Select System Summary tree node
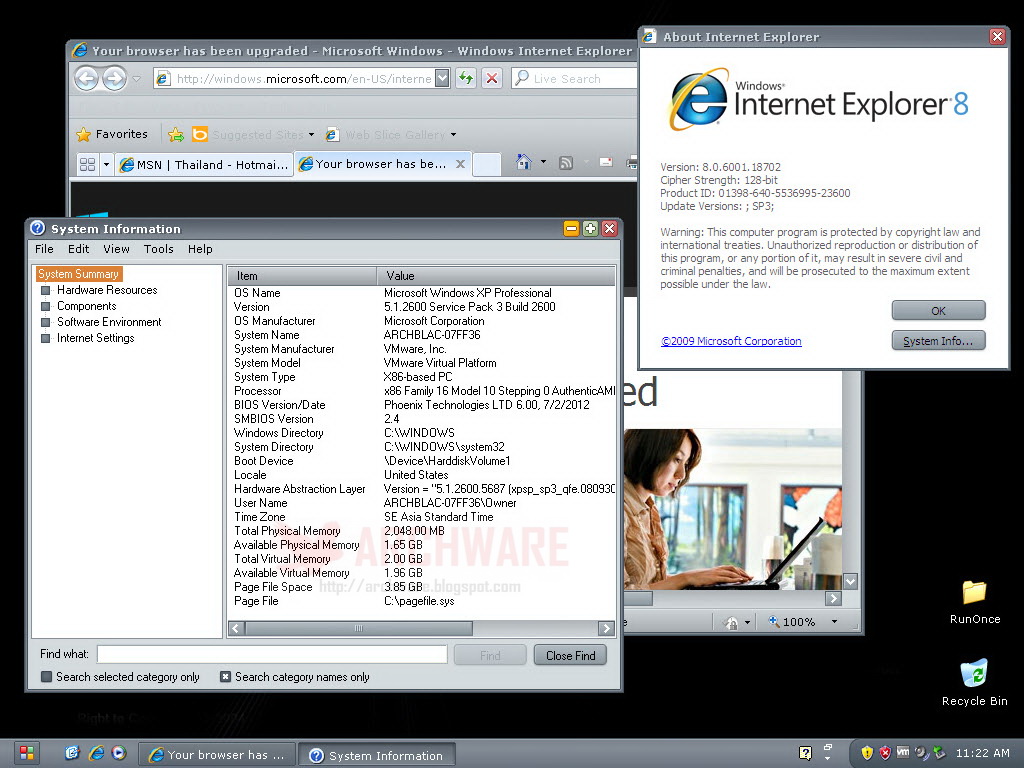 coord(78,274)
